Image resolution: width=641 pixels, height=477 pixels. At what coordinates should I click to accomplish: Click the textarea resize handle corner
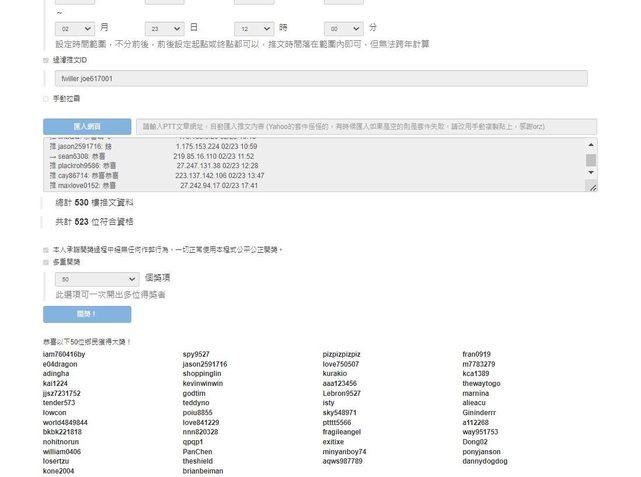tap(593, 186)
